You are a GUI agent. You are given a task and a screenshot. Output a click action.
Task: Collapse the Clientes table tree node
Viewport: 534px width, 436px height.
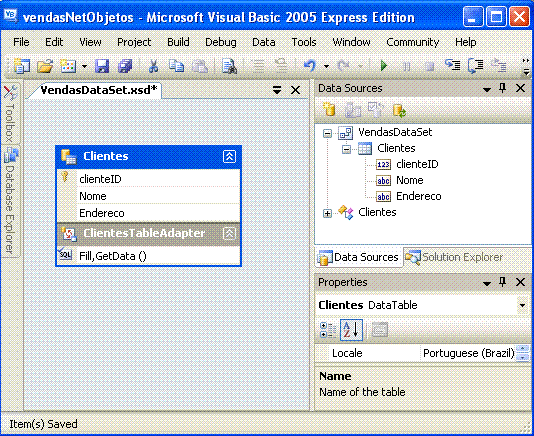[x=346, y=149]
